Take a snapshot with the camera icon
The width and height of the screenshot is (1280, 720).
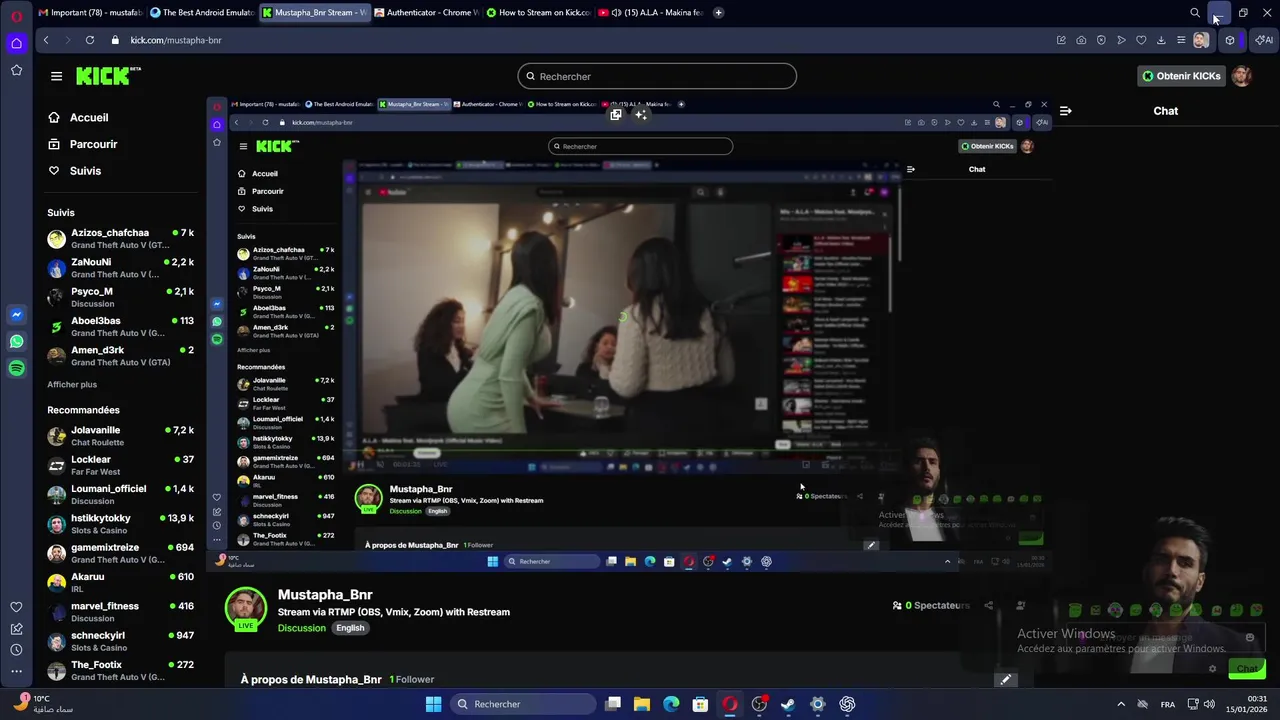pyautogui.click(x=1081, y=40)
